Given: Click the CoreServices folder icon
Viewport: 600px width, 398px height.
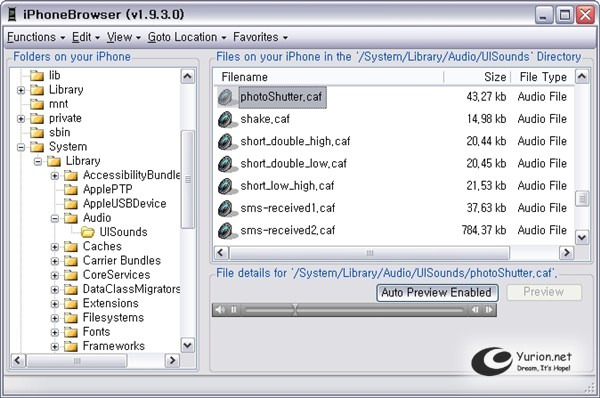Looking at the screenshot, I should (x=71, y=275).
